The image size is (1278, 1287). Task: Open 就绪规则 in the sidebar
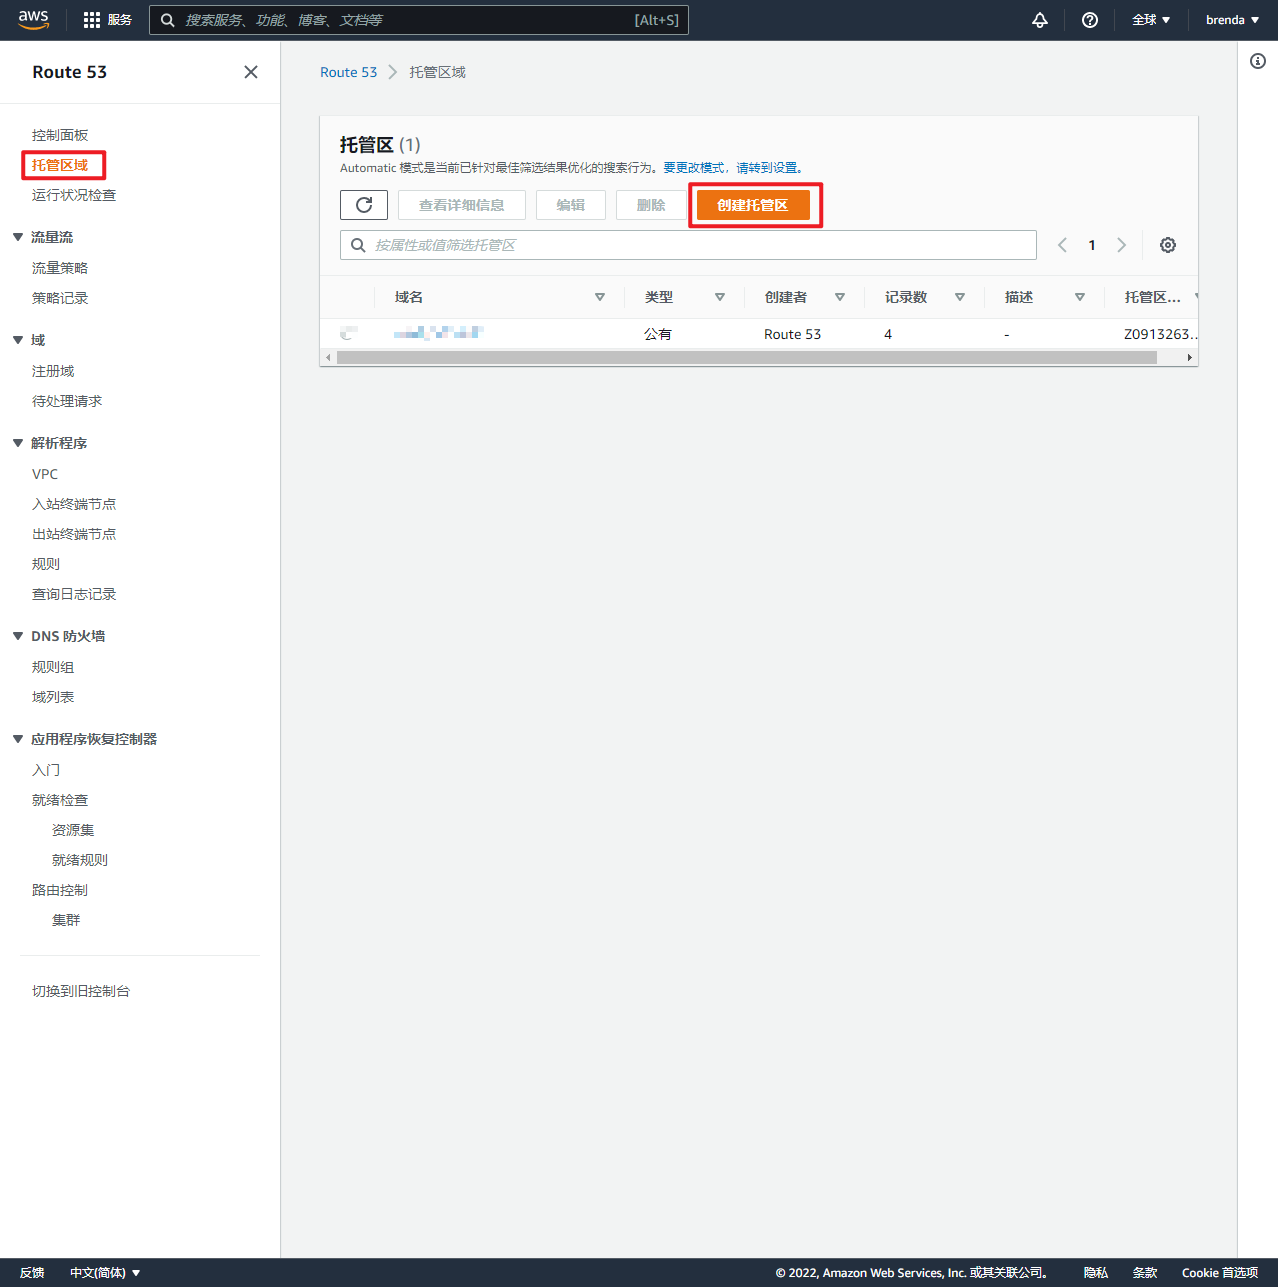coord(80,860)
